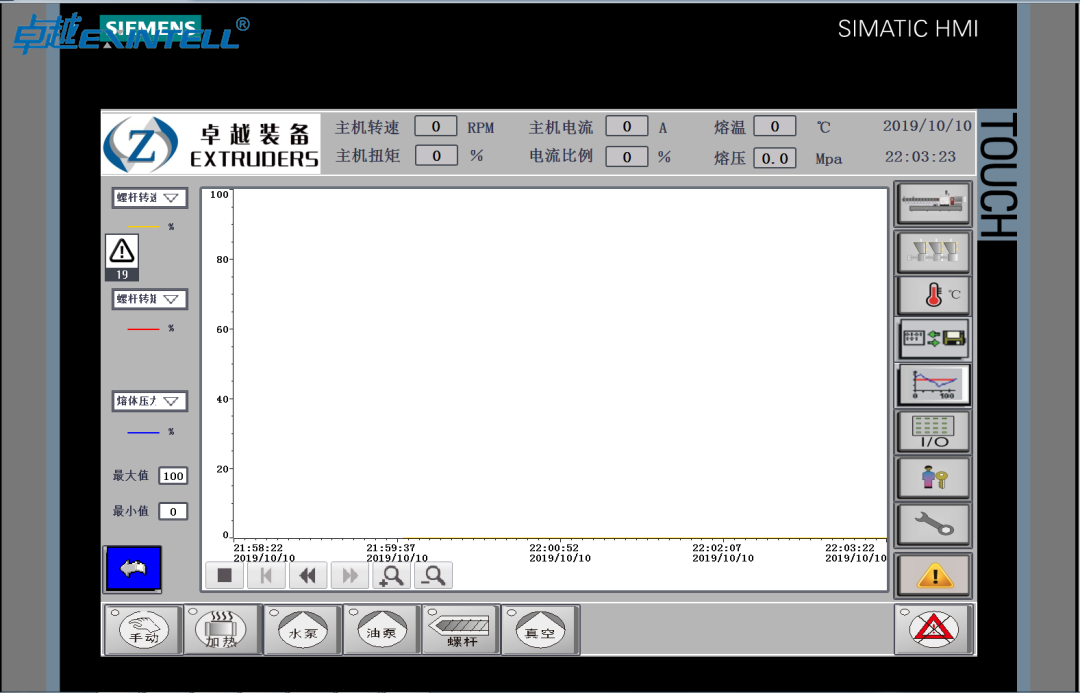Open the temperature thermometer screen
This screenshot has height=693, width=1080.
point(933,296)
